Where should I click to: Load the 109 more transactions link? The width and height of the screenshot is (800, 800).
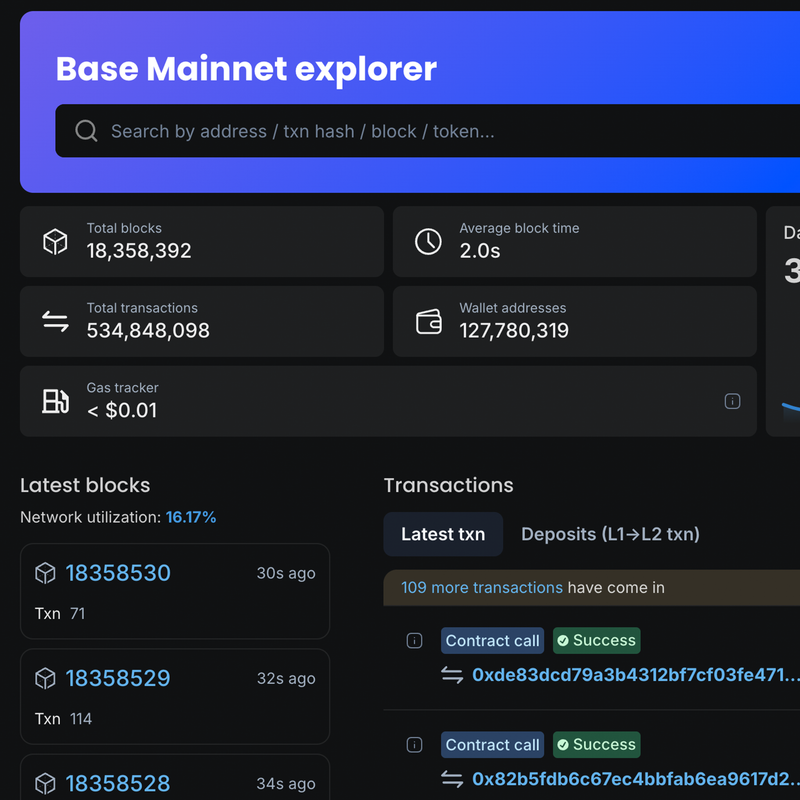pyautogui.click(x=482, y=587)
